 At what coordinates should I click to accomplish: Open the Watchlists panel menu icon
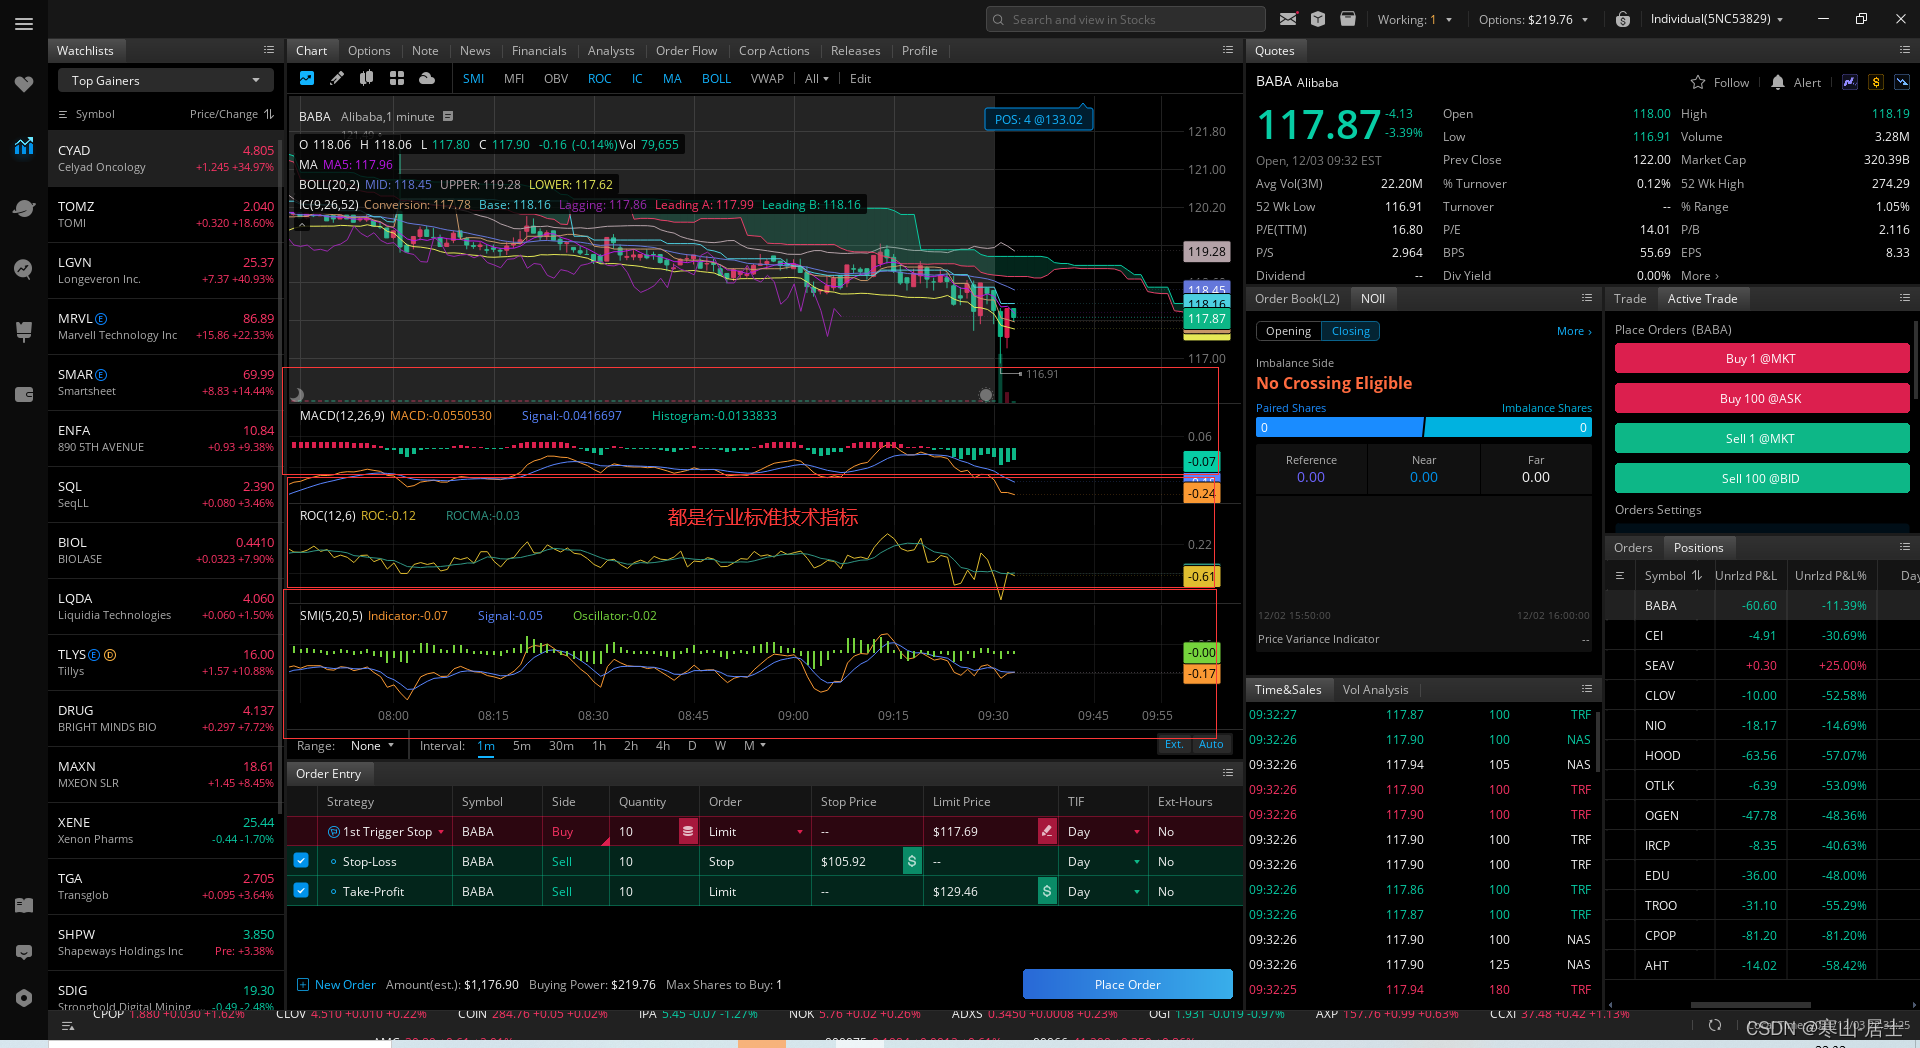pos(269,50)
